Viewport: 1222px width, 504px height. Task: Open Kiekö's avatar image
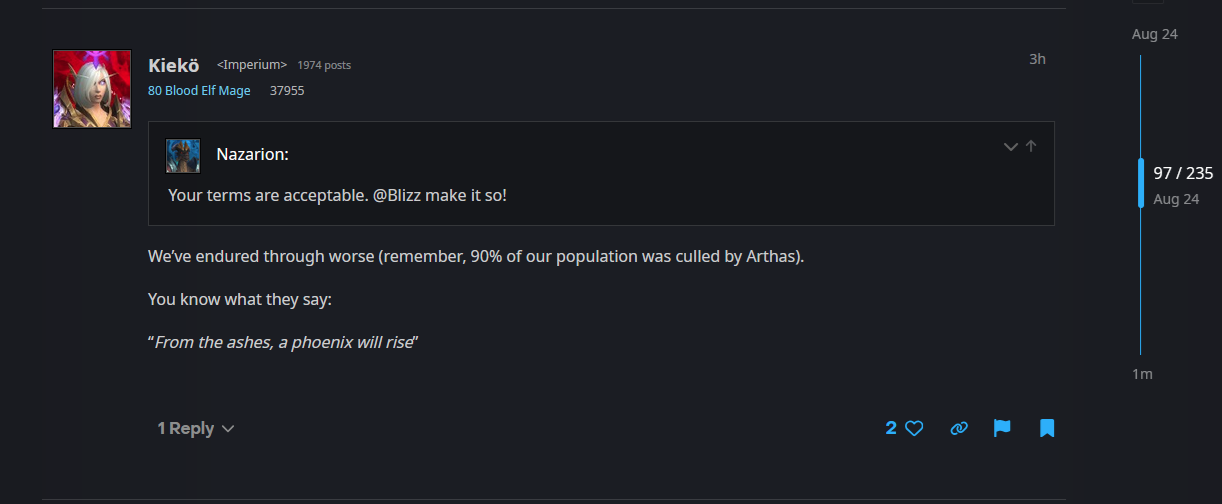92,89
